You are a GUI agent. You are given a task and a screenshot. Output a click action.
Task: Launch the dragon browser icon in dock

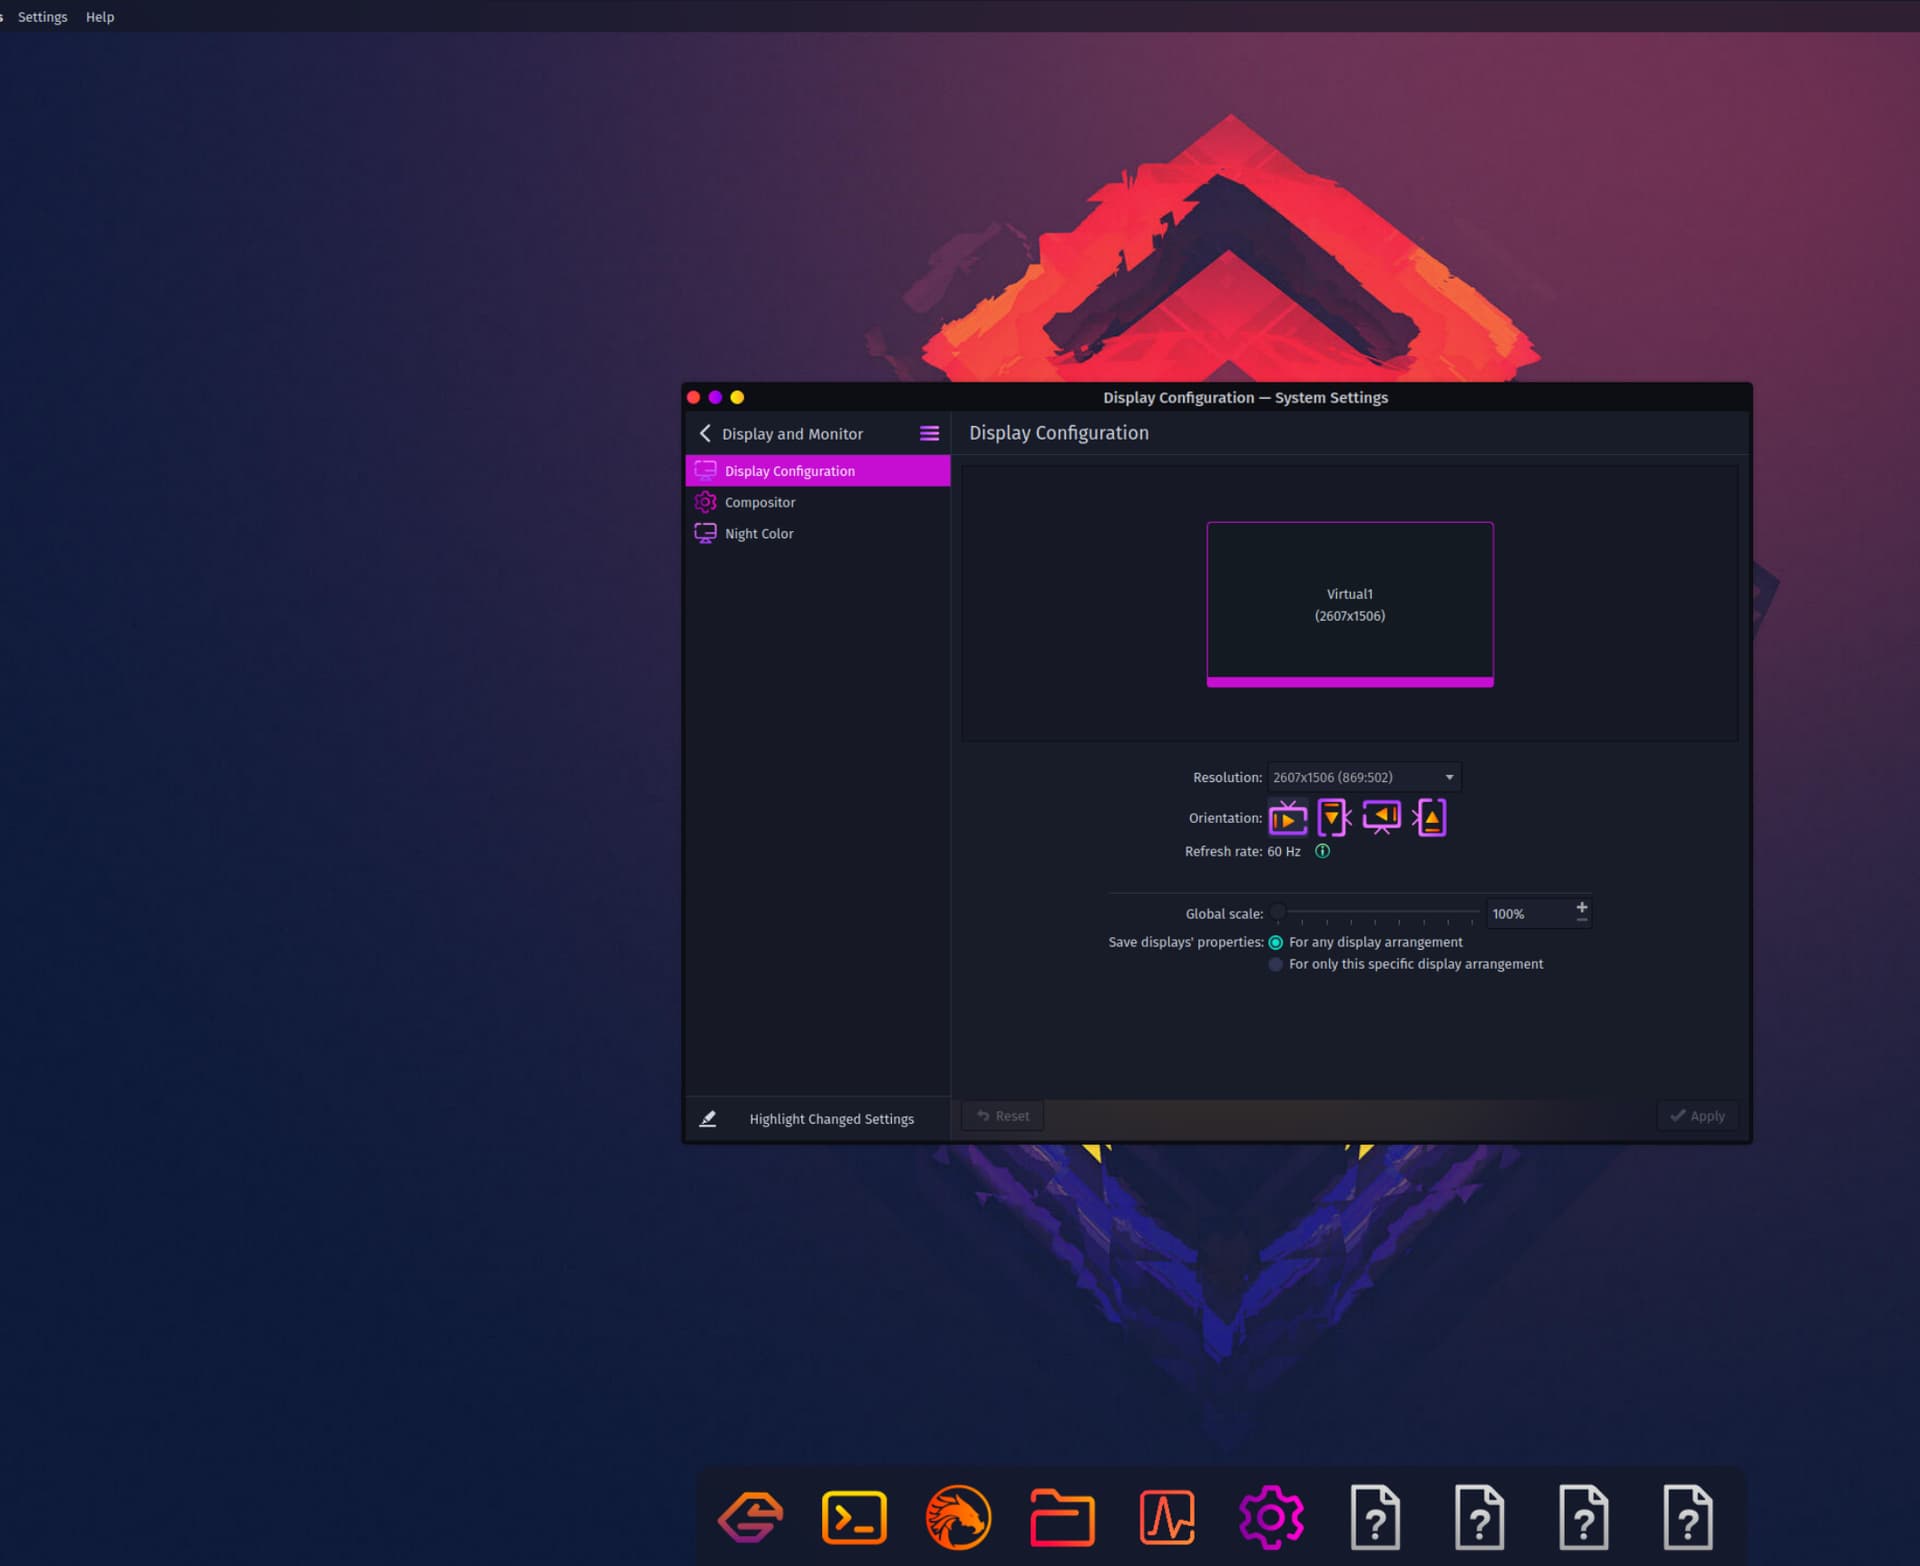pos(958,1518)
